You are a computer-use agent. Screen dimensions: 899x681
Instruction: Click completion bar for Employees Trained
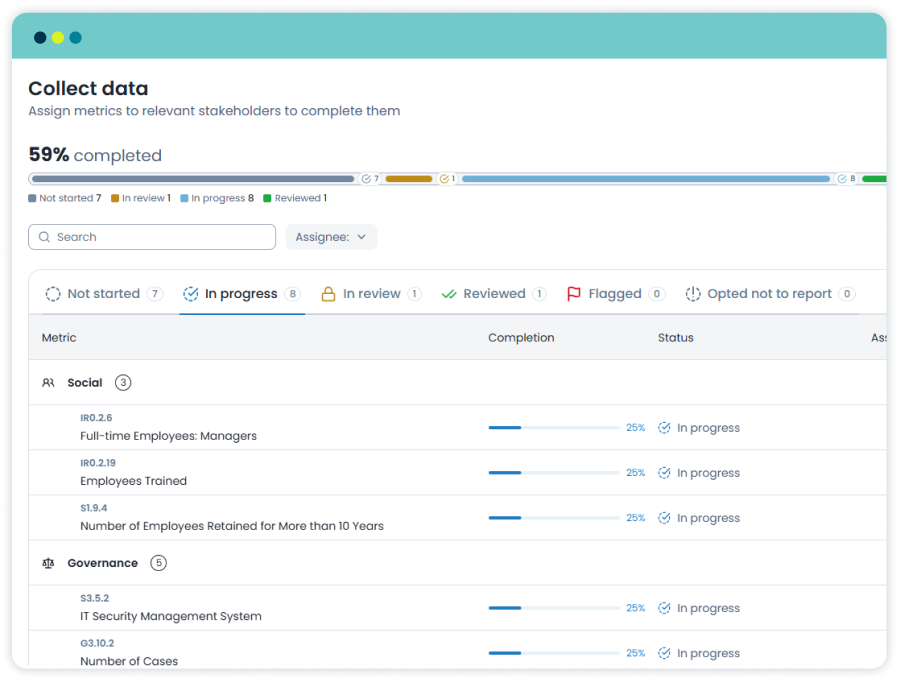point(554,472)
